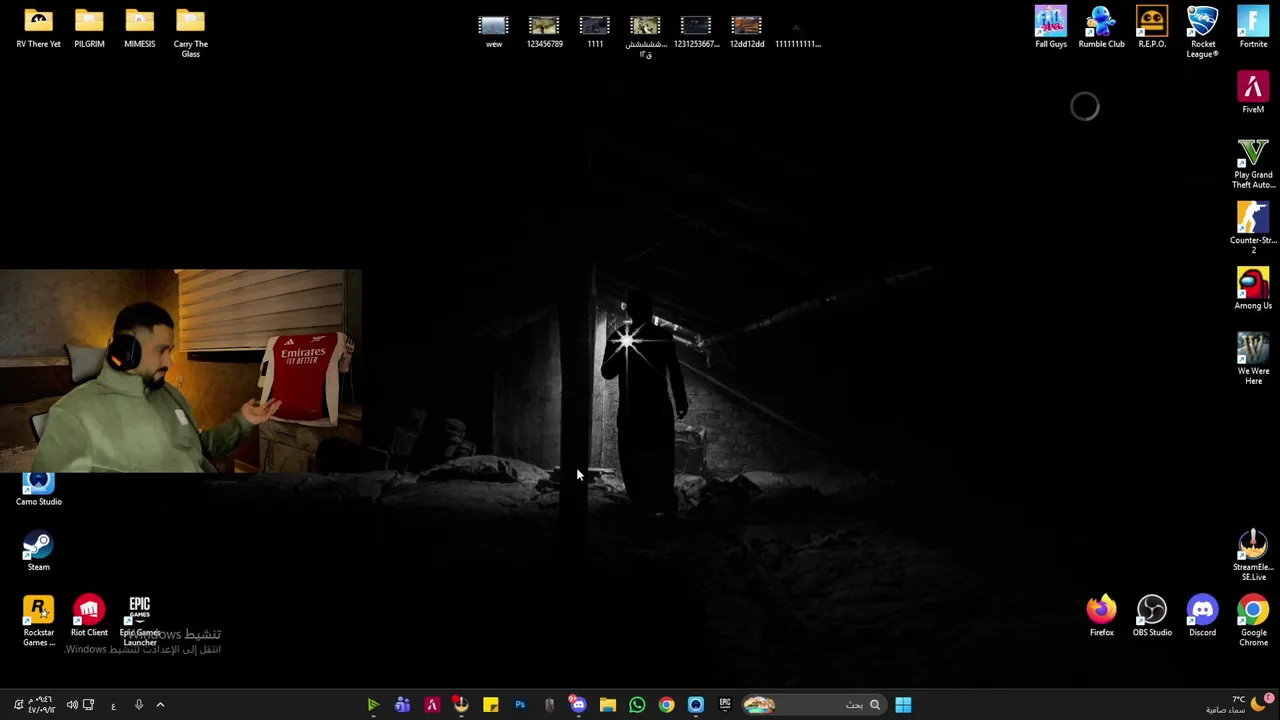Open the network tray icon
The width and height of the screenshot is (1280, 720).
coord(89,705)
